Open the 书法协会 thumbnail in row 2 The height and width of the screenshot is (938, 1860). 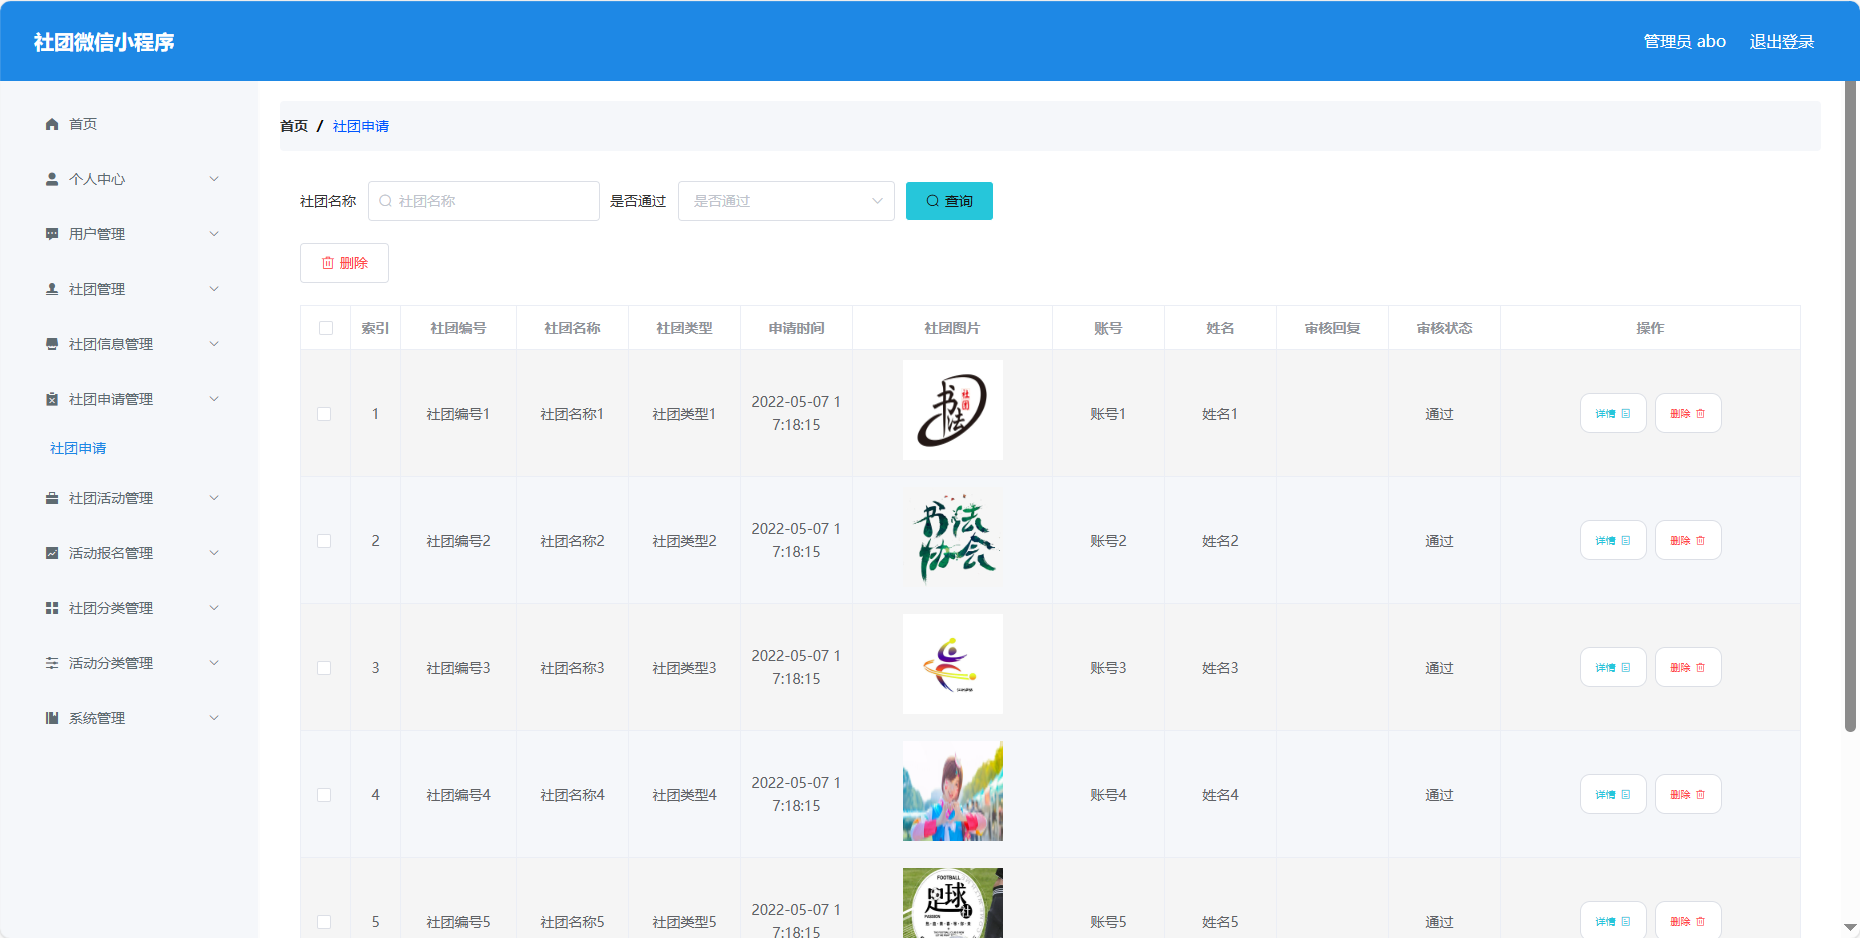pos(953,537)
